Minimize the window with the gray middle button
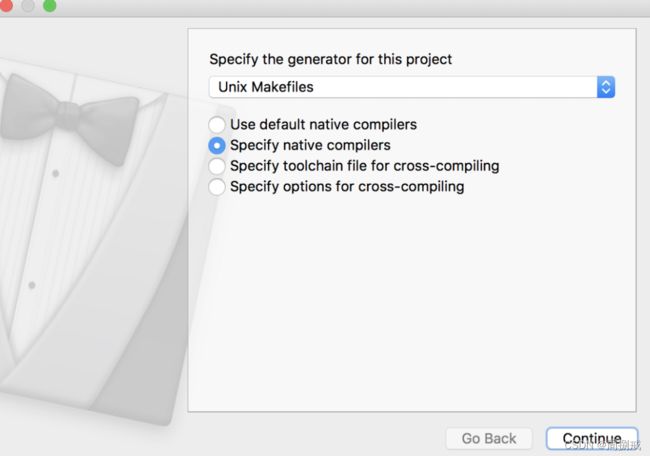The height and width of the screenshot is (456, 650). (x=28, y=5)
